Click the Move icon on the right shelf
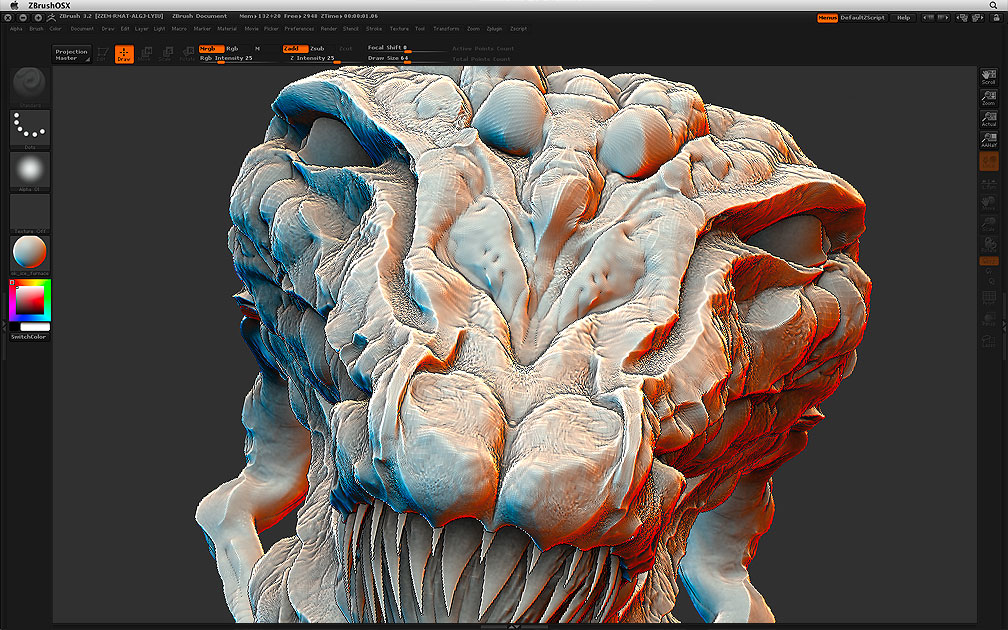 (989, 204)
